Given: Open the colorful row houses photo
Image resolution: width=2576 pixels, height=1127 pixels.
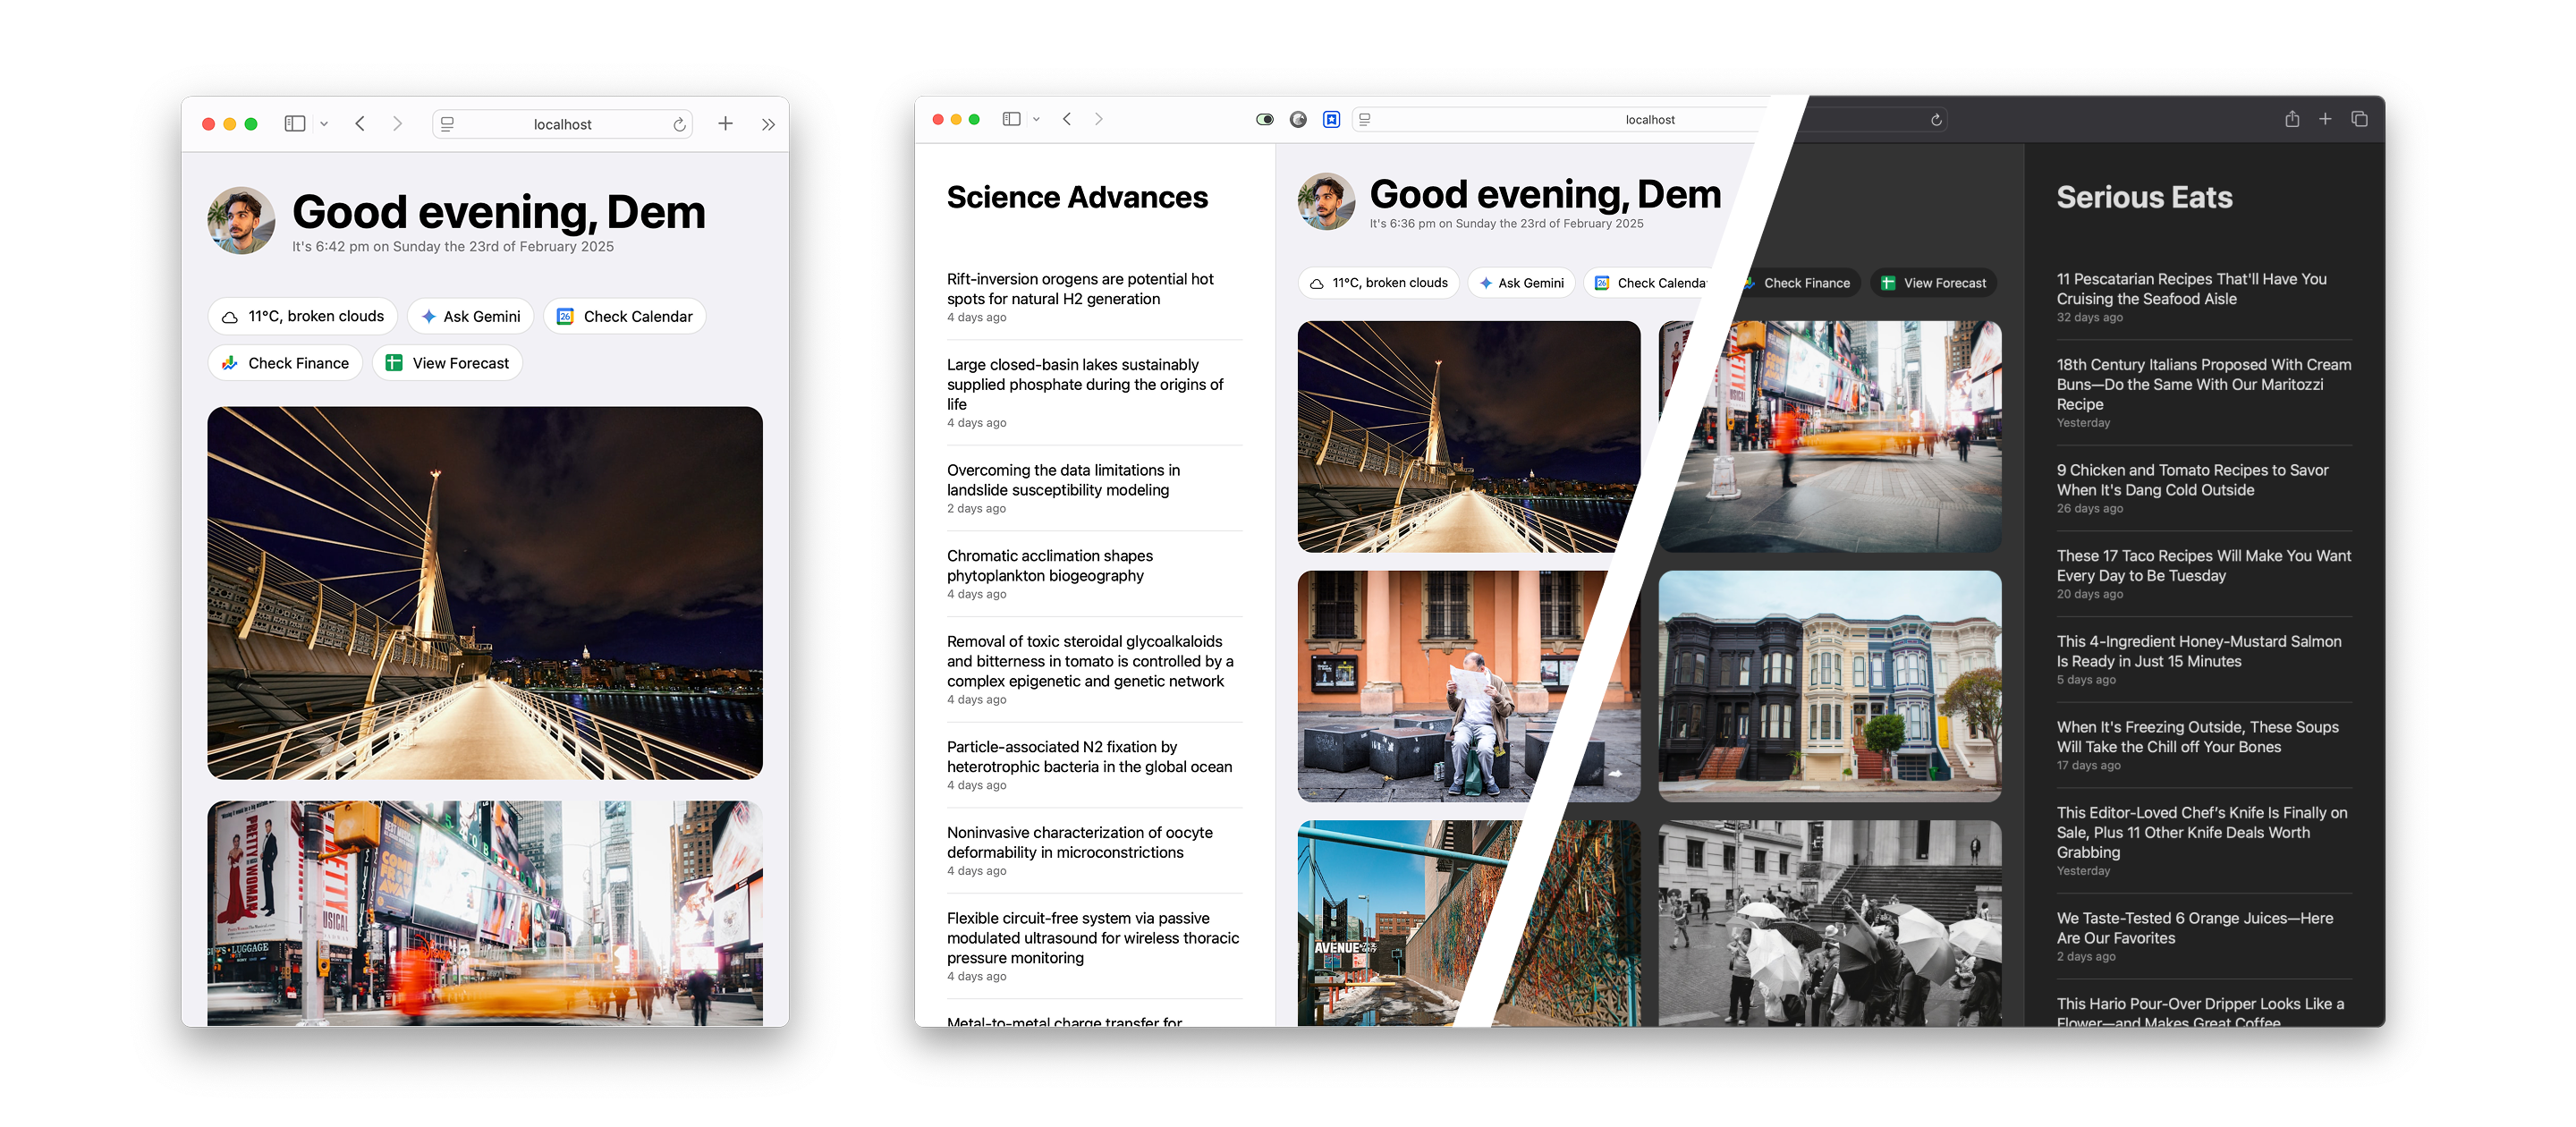Looking at the screenshot, I should click(x=1830, y=686).
